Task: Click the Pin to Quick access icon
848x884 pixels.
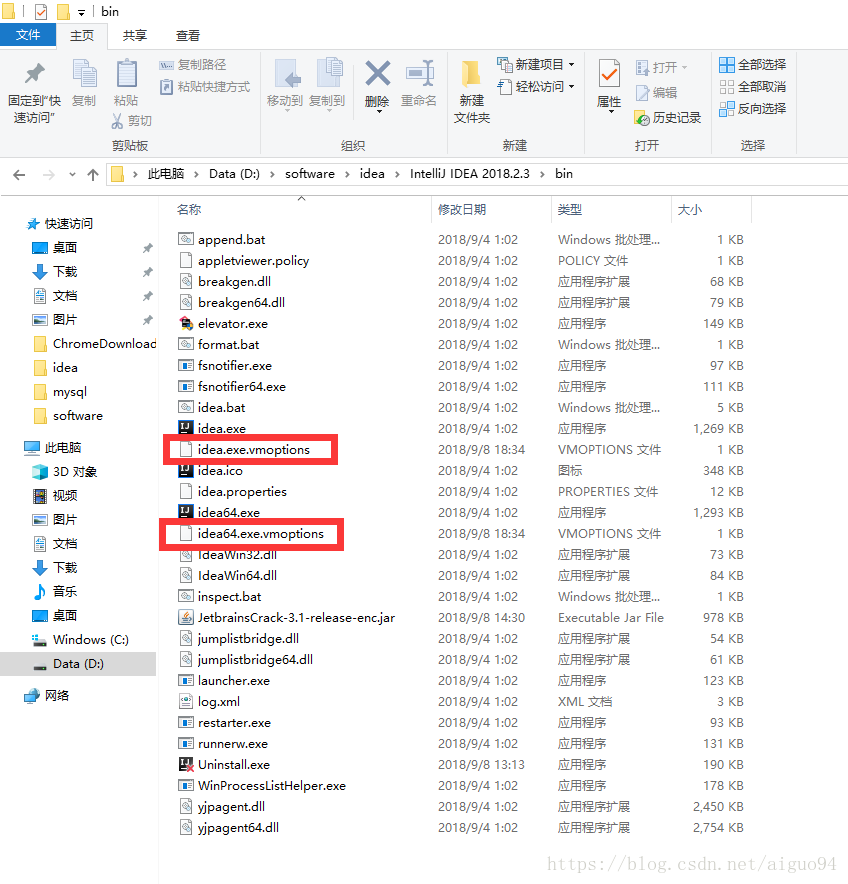Action: coord(34,74)
